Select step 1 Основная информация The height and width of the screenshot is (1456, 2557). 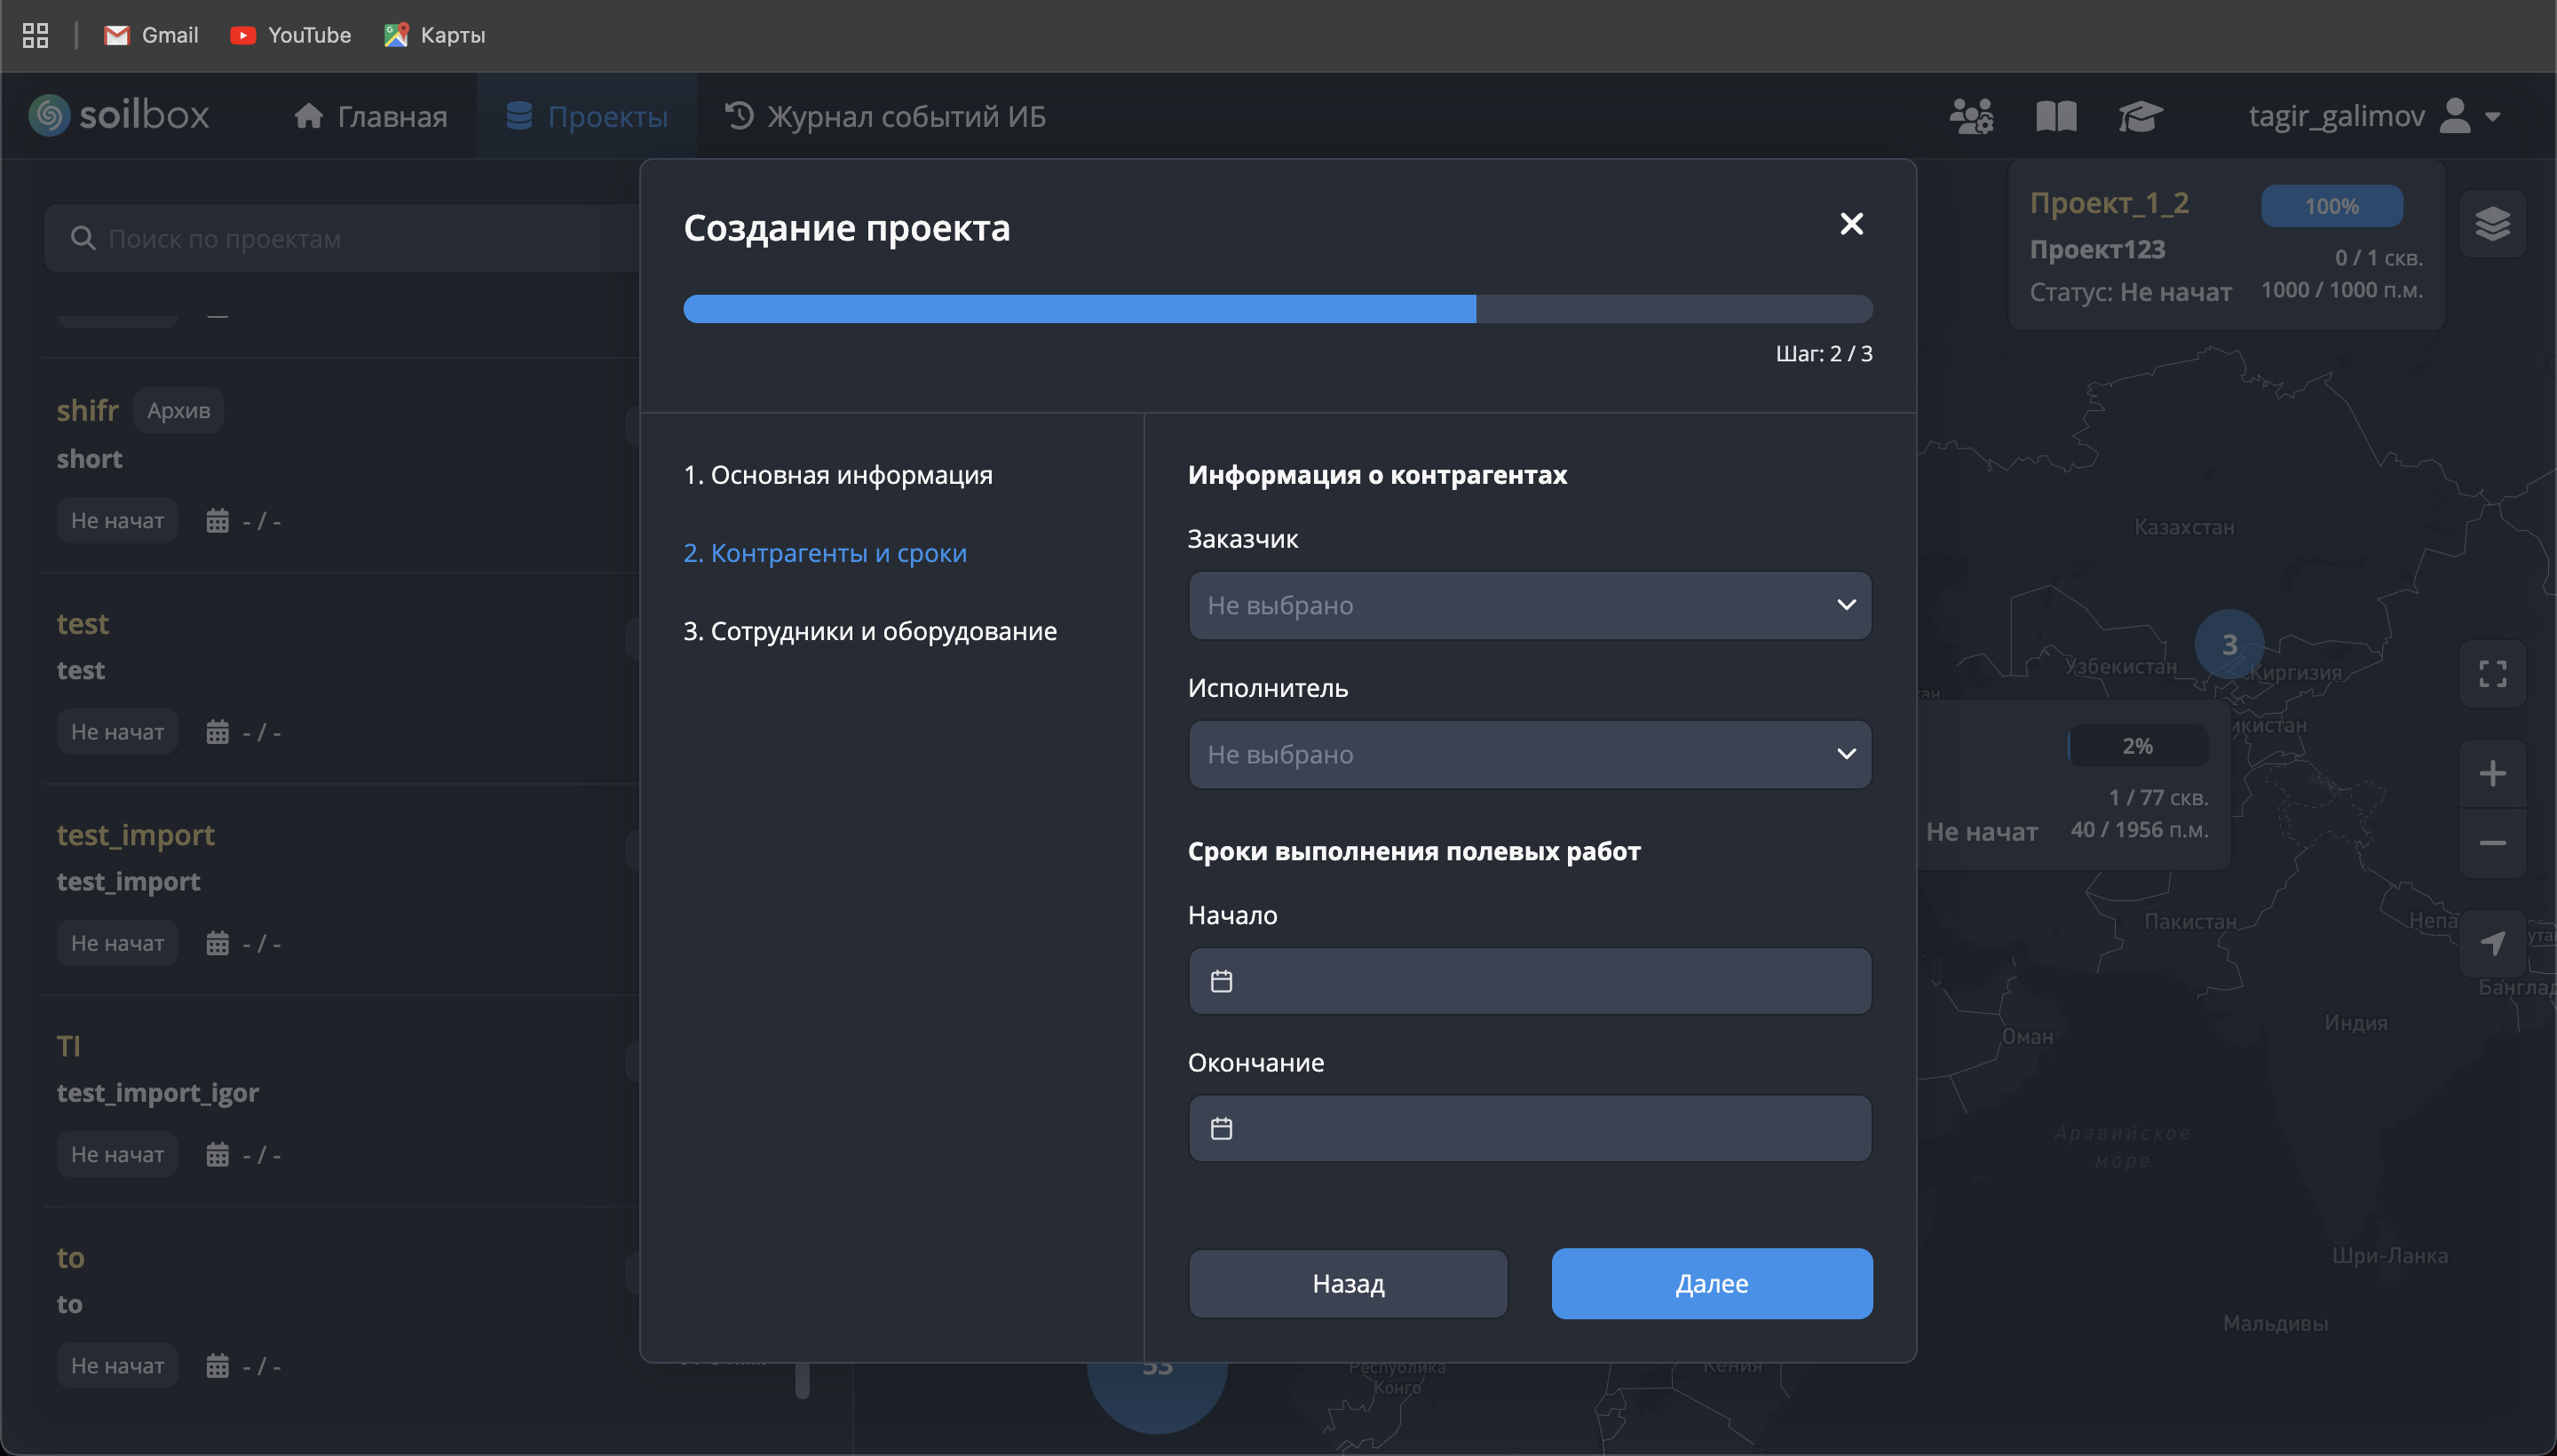(837, 475)
